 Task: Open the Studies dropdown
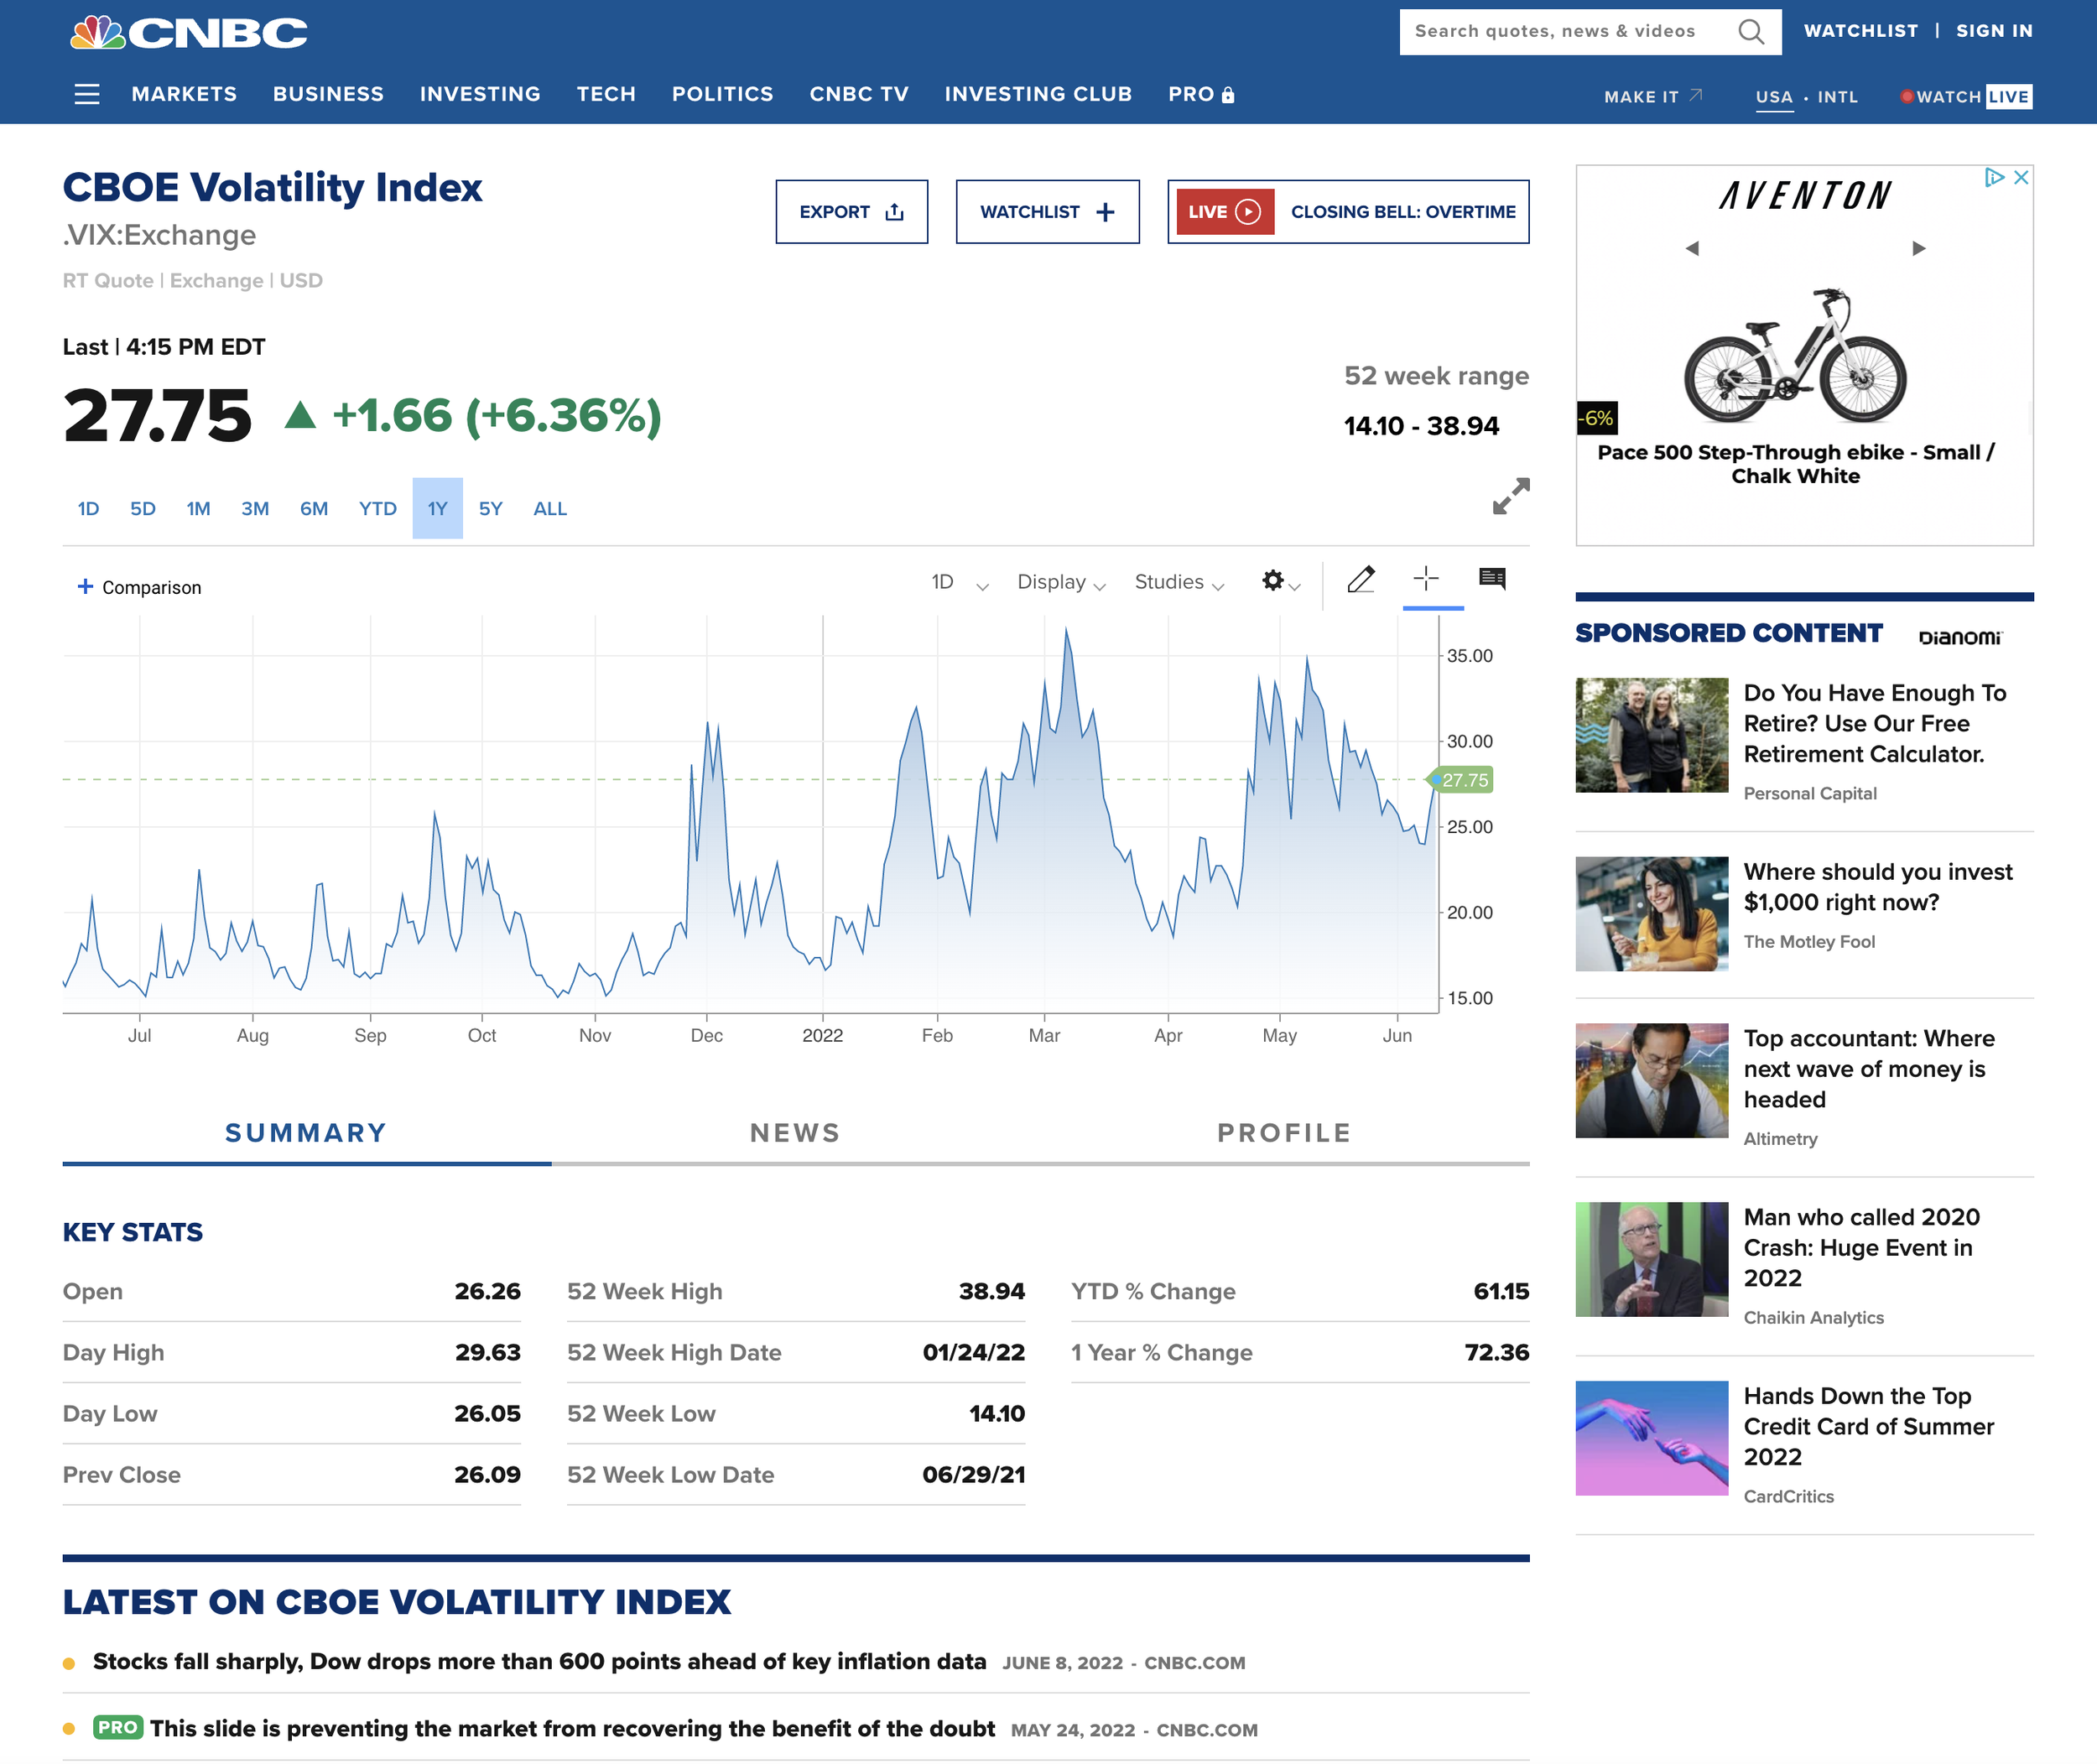pyautogui.click(x=1178, y=583)
